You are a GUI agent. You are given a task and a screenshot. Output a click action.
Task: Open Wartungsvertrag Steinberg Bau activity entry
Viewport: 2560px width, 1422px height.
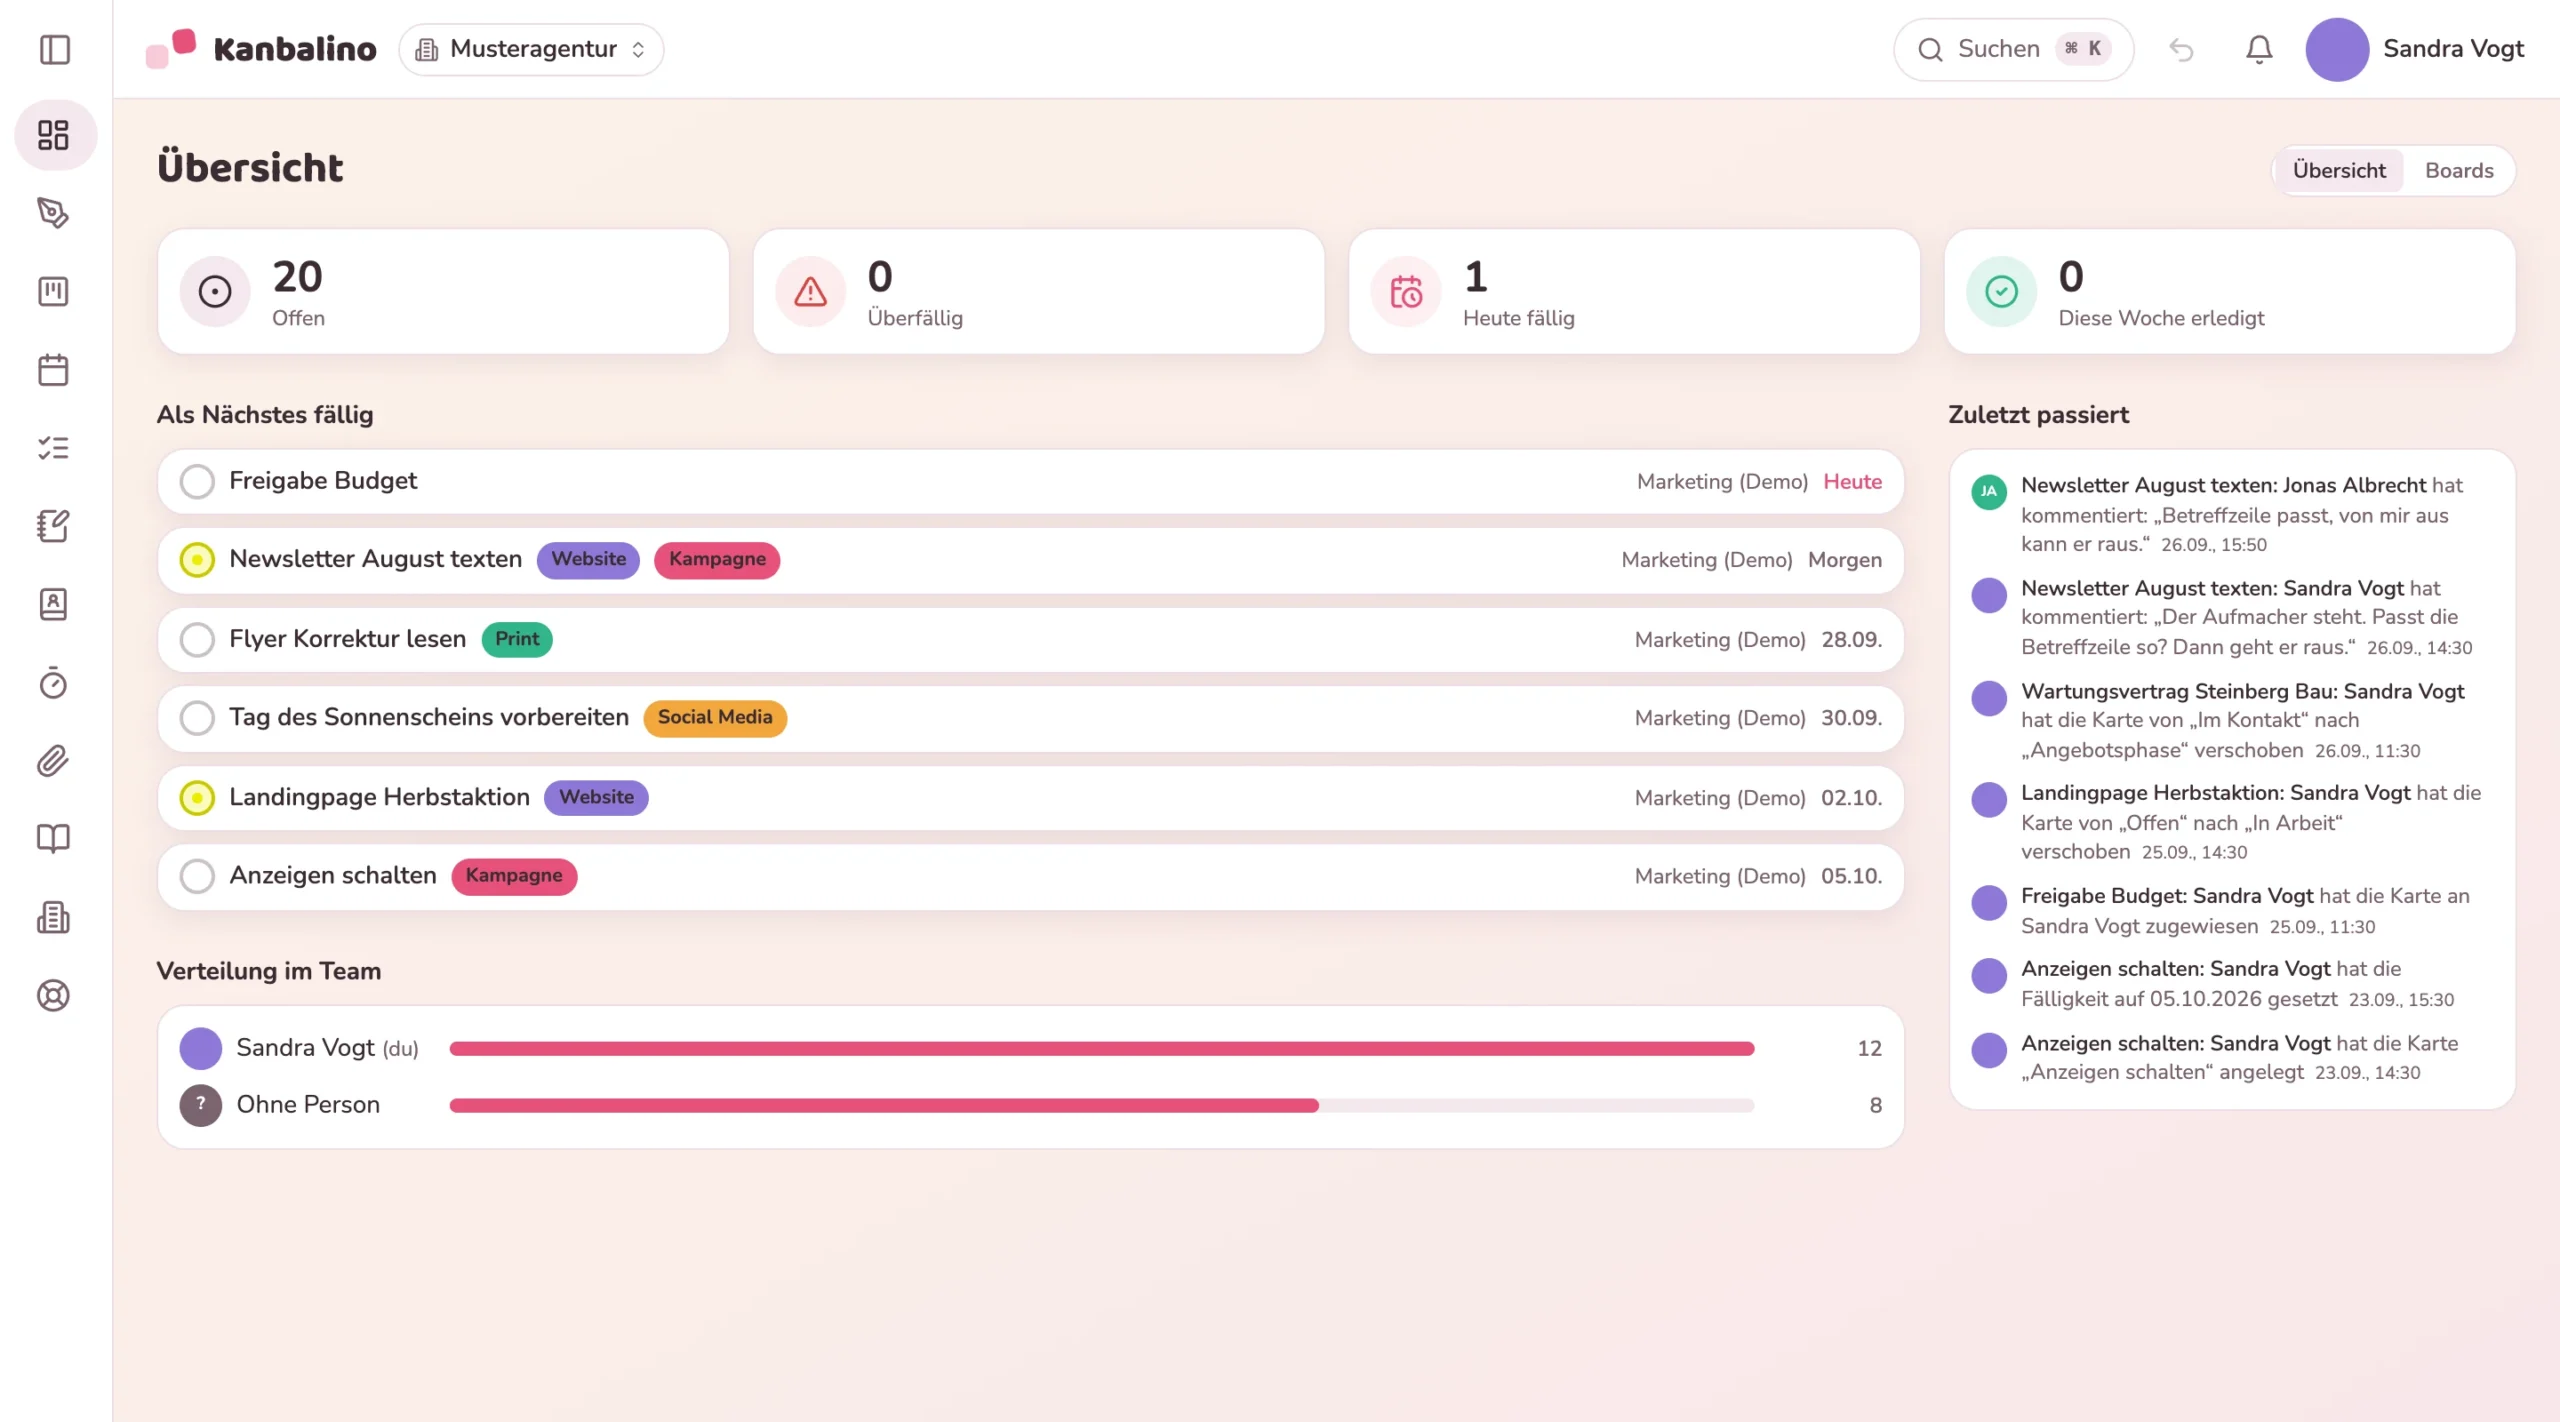click(x=2230, y=721)
